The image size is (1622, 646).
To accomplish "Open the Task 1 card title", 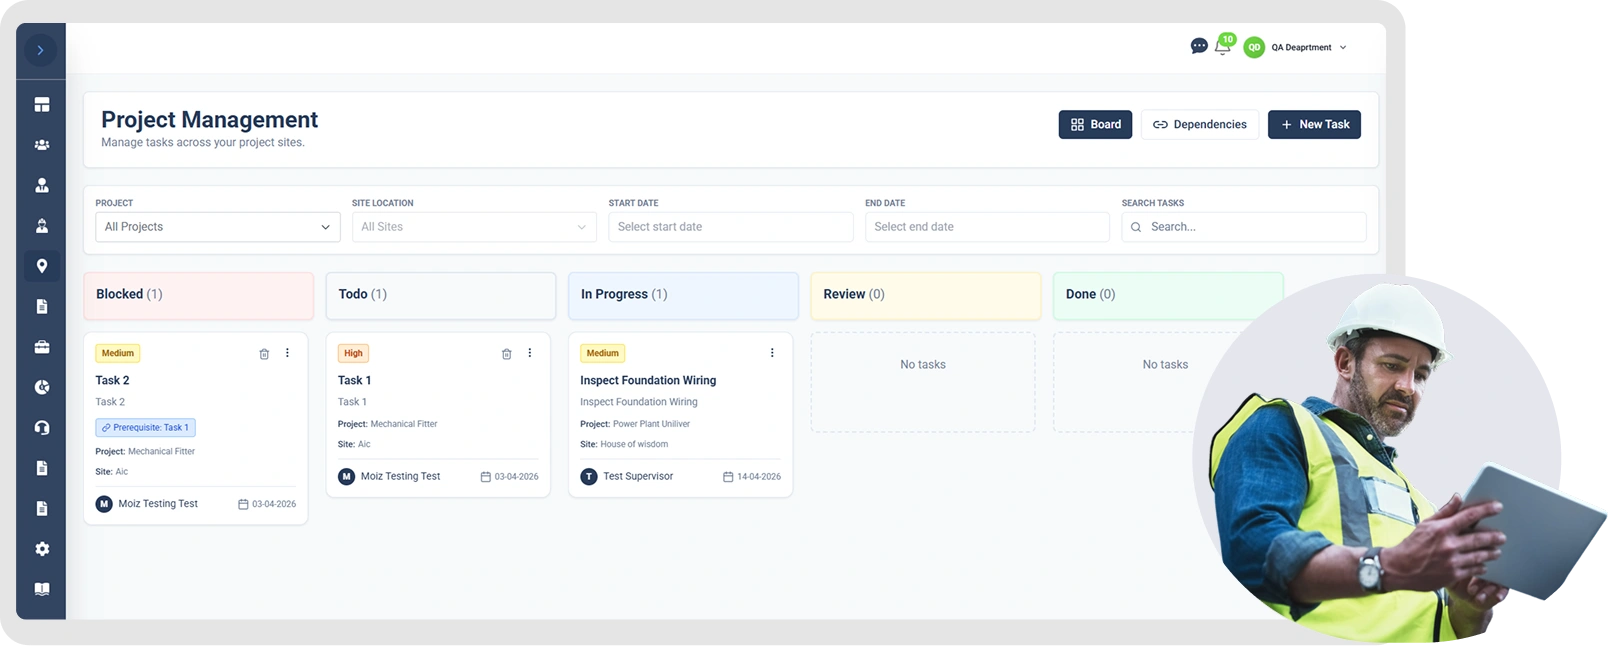I will (354, 380).
